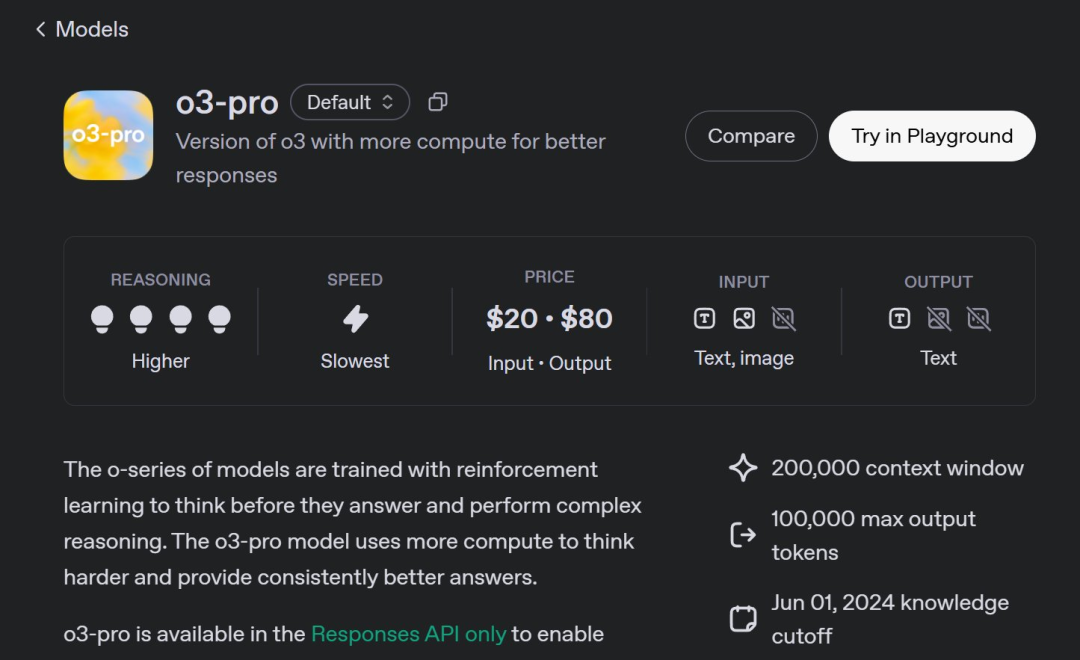Screen dimensions: 1080x660
Task: Click the context window sparkle icon
Action: click(743, 468)
